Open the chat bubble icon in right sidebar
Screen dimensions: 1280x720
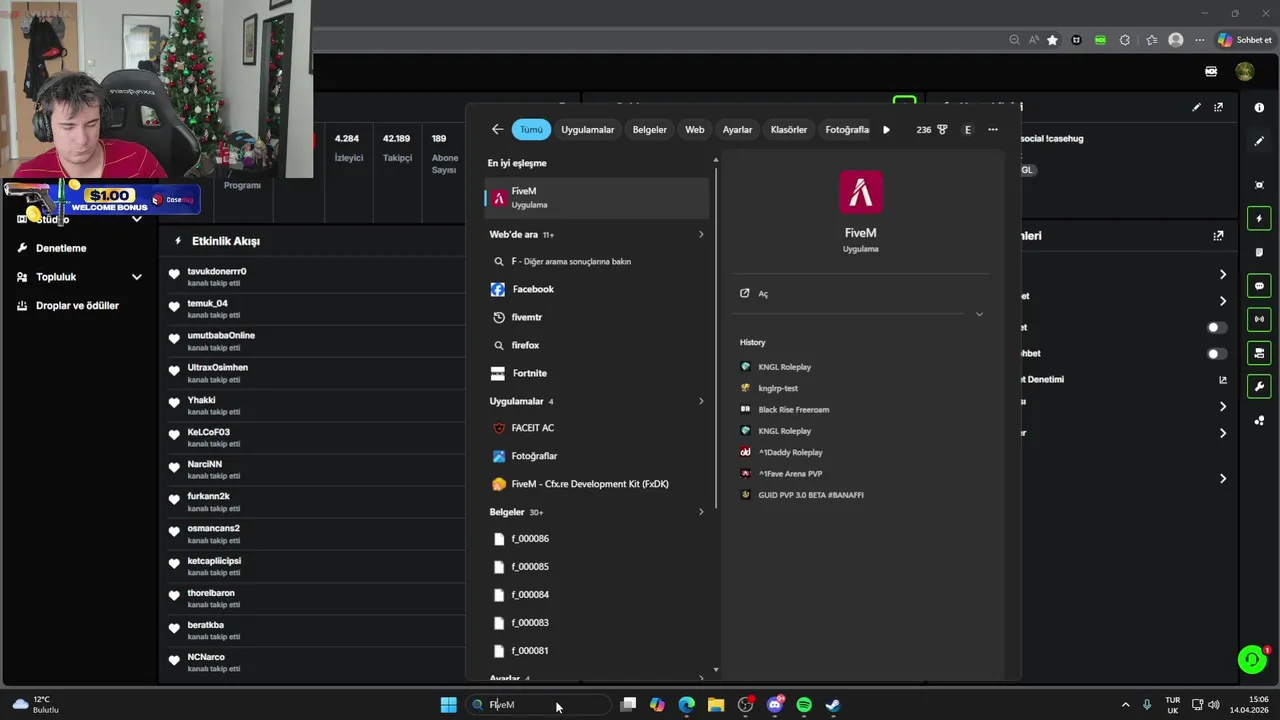click(1259, 286)
